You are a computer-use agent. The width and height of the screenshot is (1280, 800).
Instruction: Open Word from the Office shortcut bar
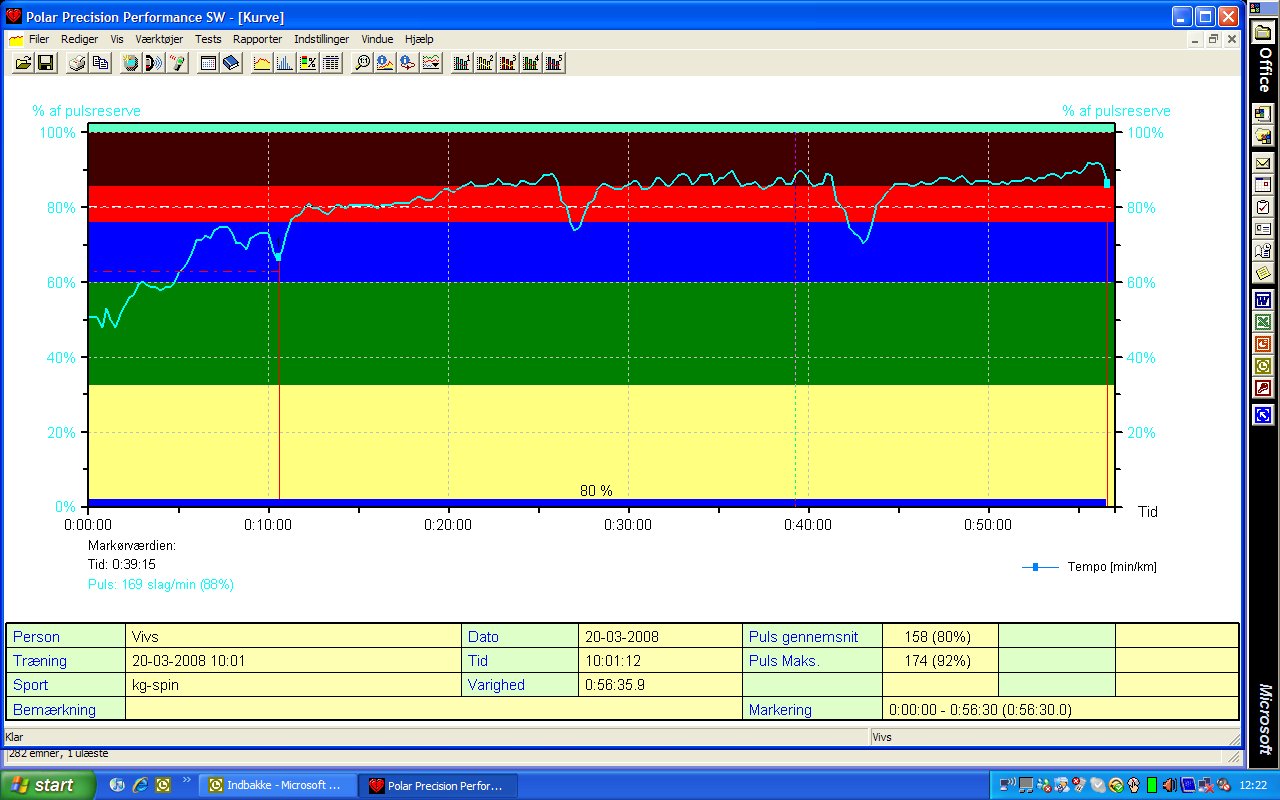coord(1263,300)
